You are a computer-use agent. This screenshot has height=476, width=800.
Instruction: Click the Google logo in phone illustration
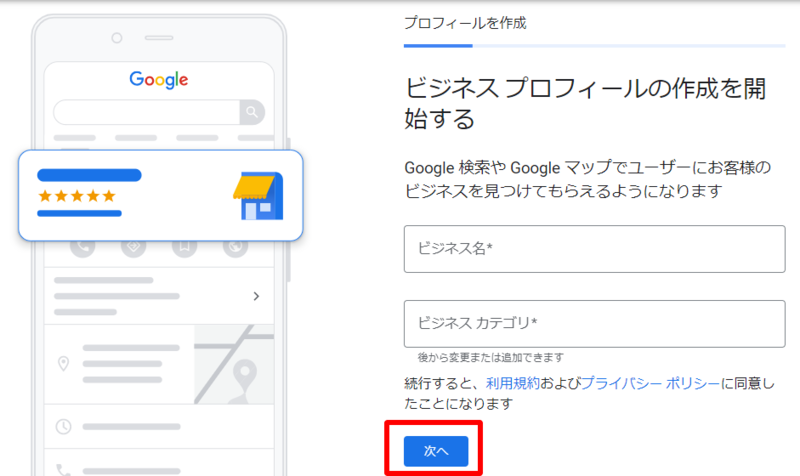click(159, 80)
